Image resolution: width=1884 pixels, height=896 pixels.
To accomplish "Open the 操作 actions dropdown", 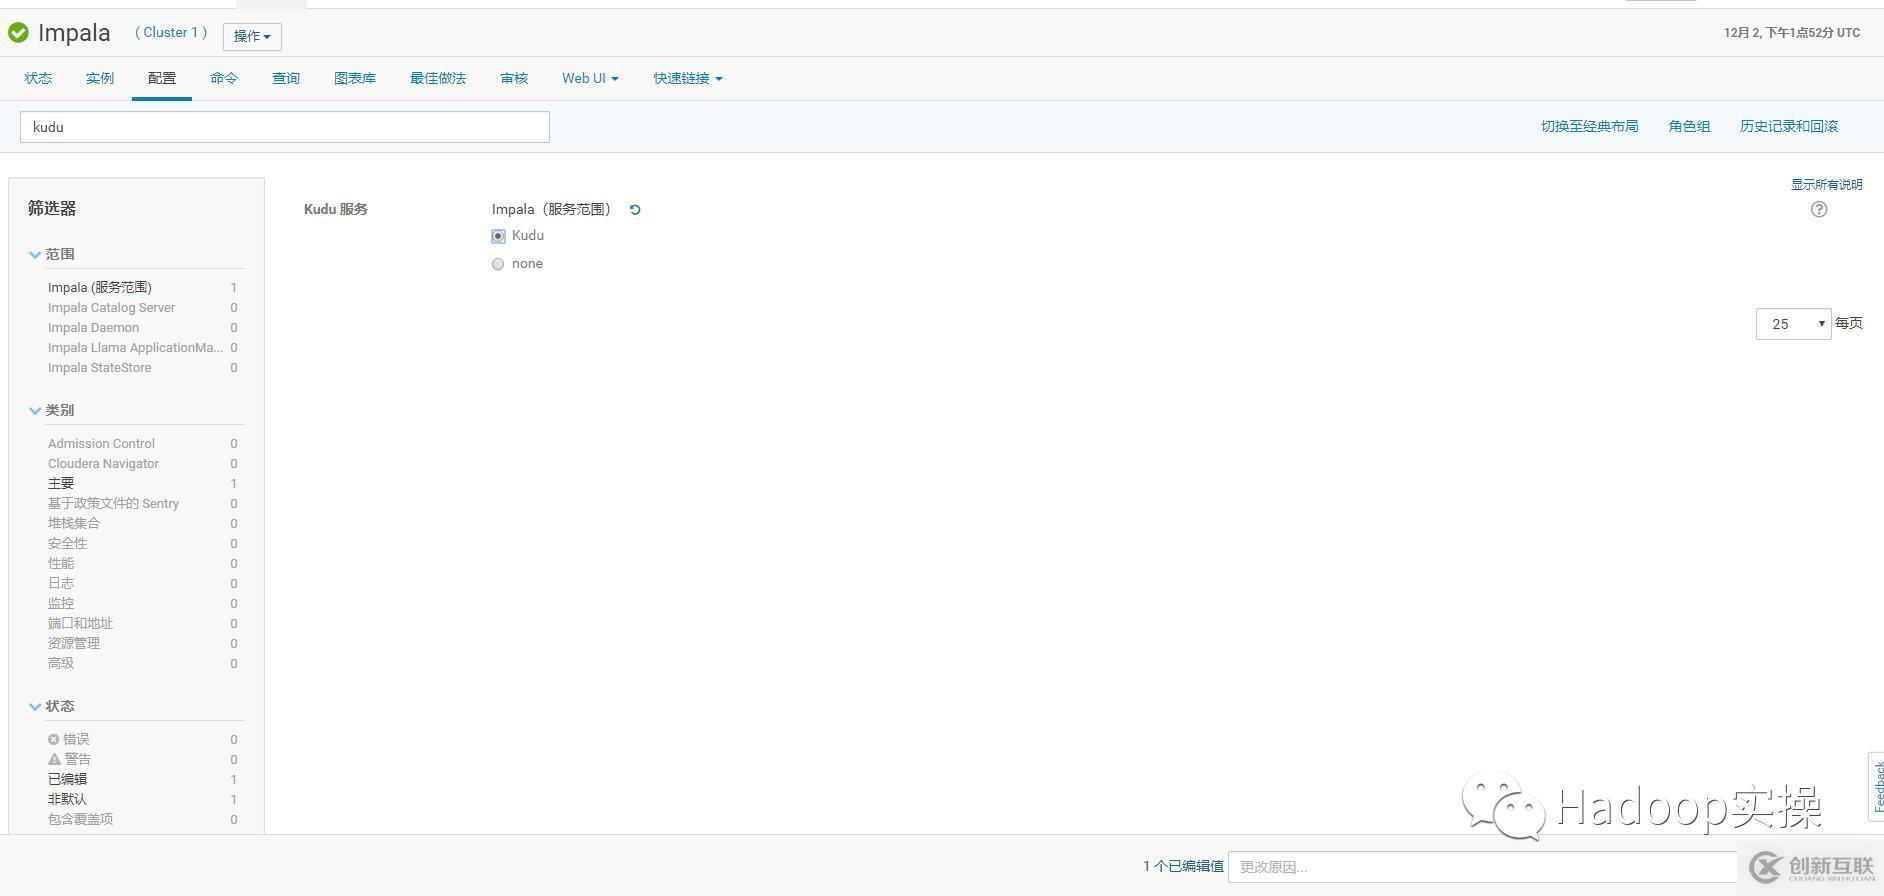I will [x=252, y=36].
